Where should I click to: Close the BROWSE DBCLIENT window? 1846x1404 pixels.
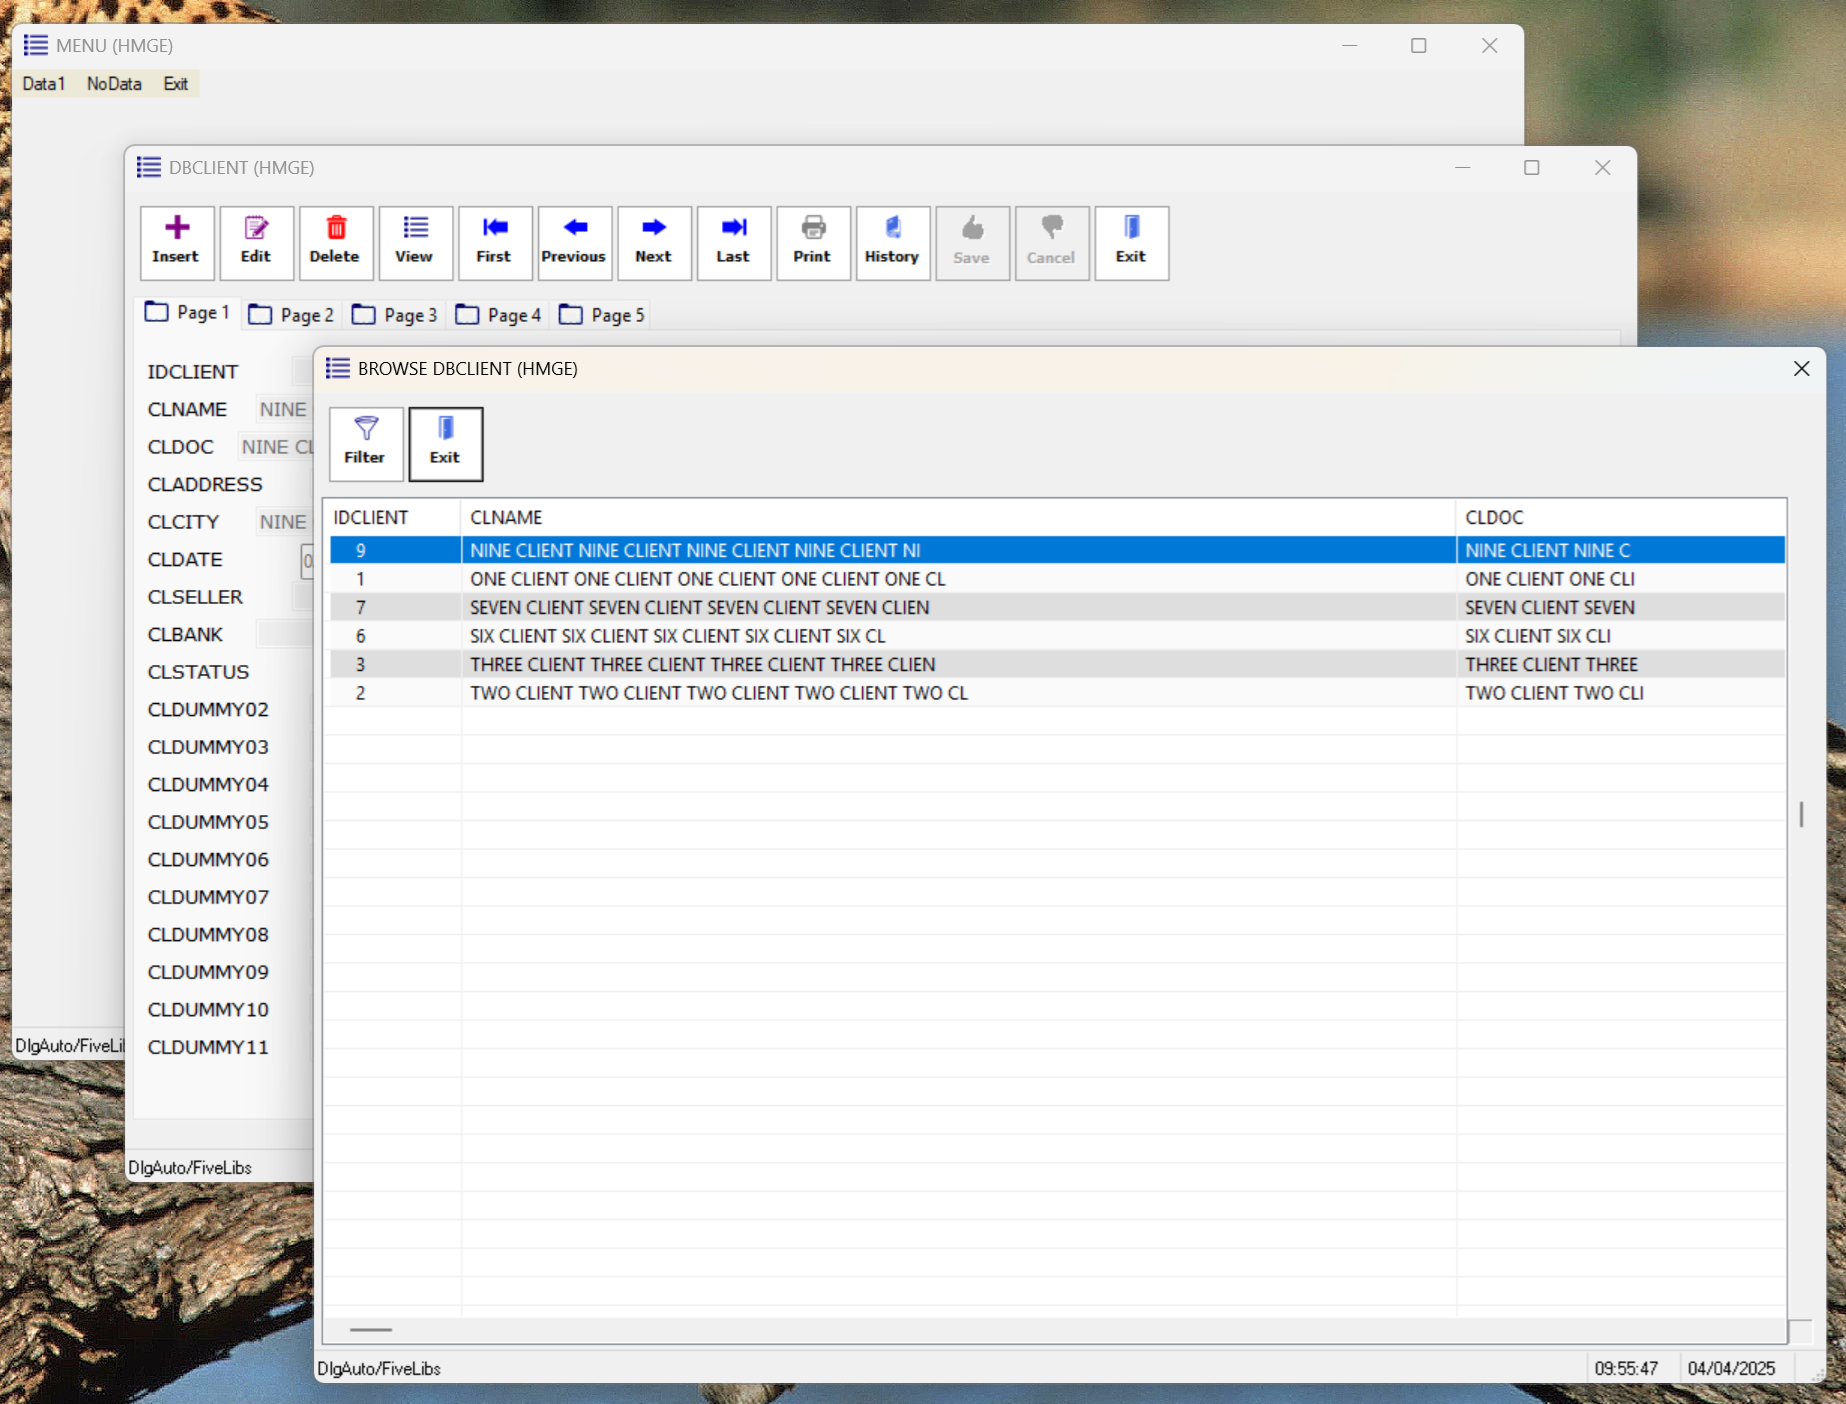(x=1801, y=369)
